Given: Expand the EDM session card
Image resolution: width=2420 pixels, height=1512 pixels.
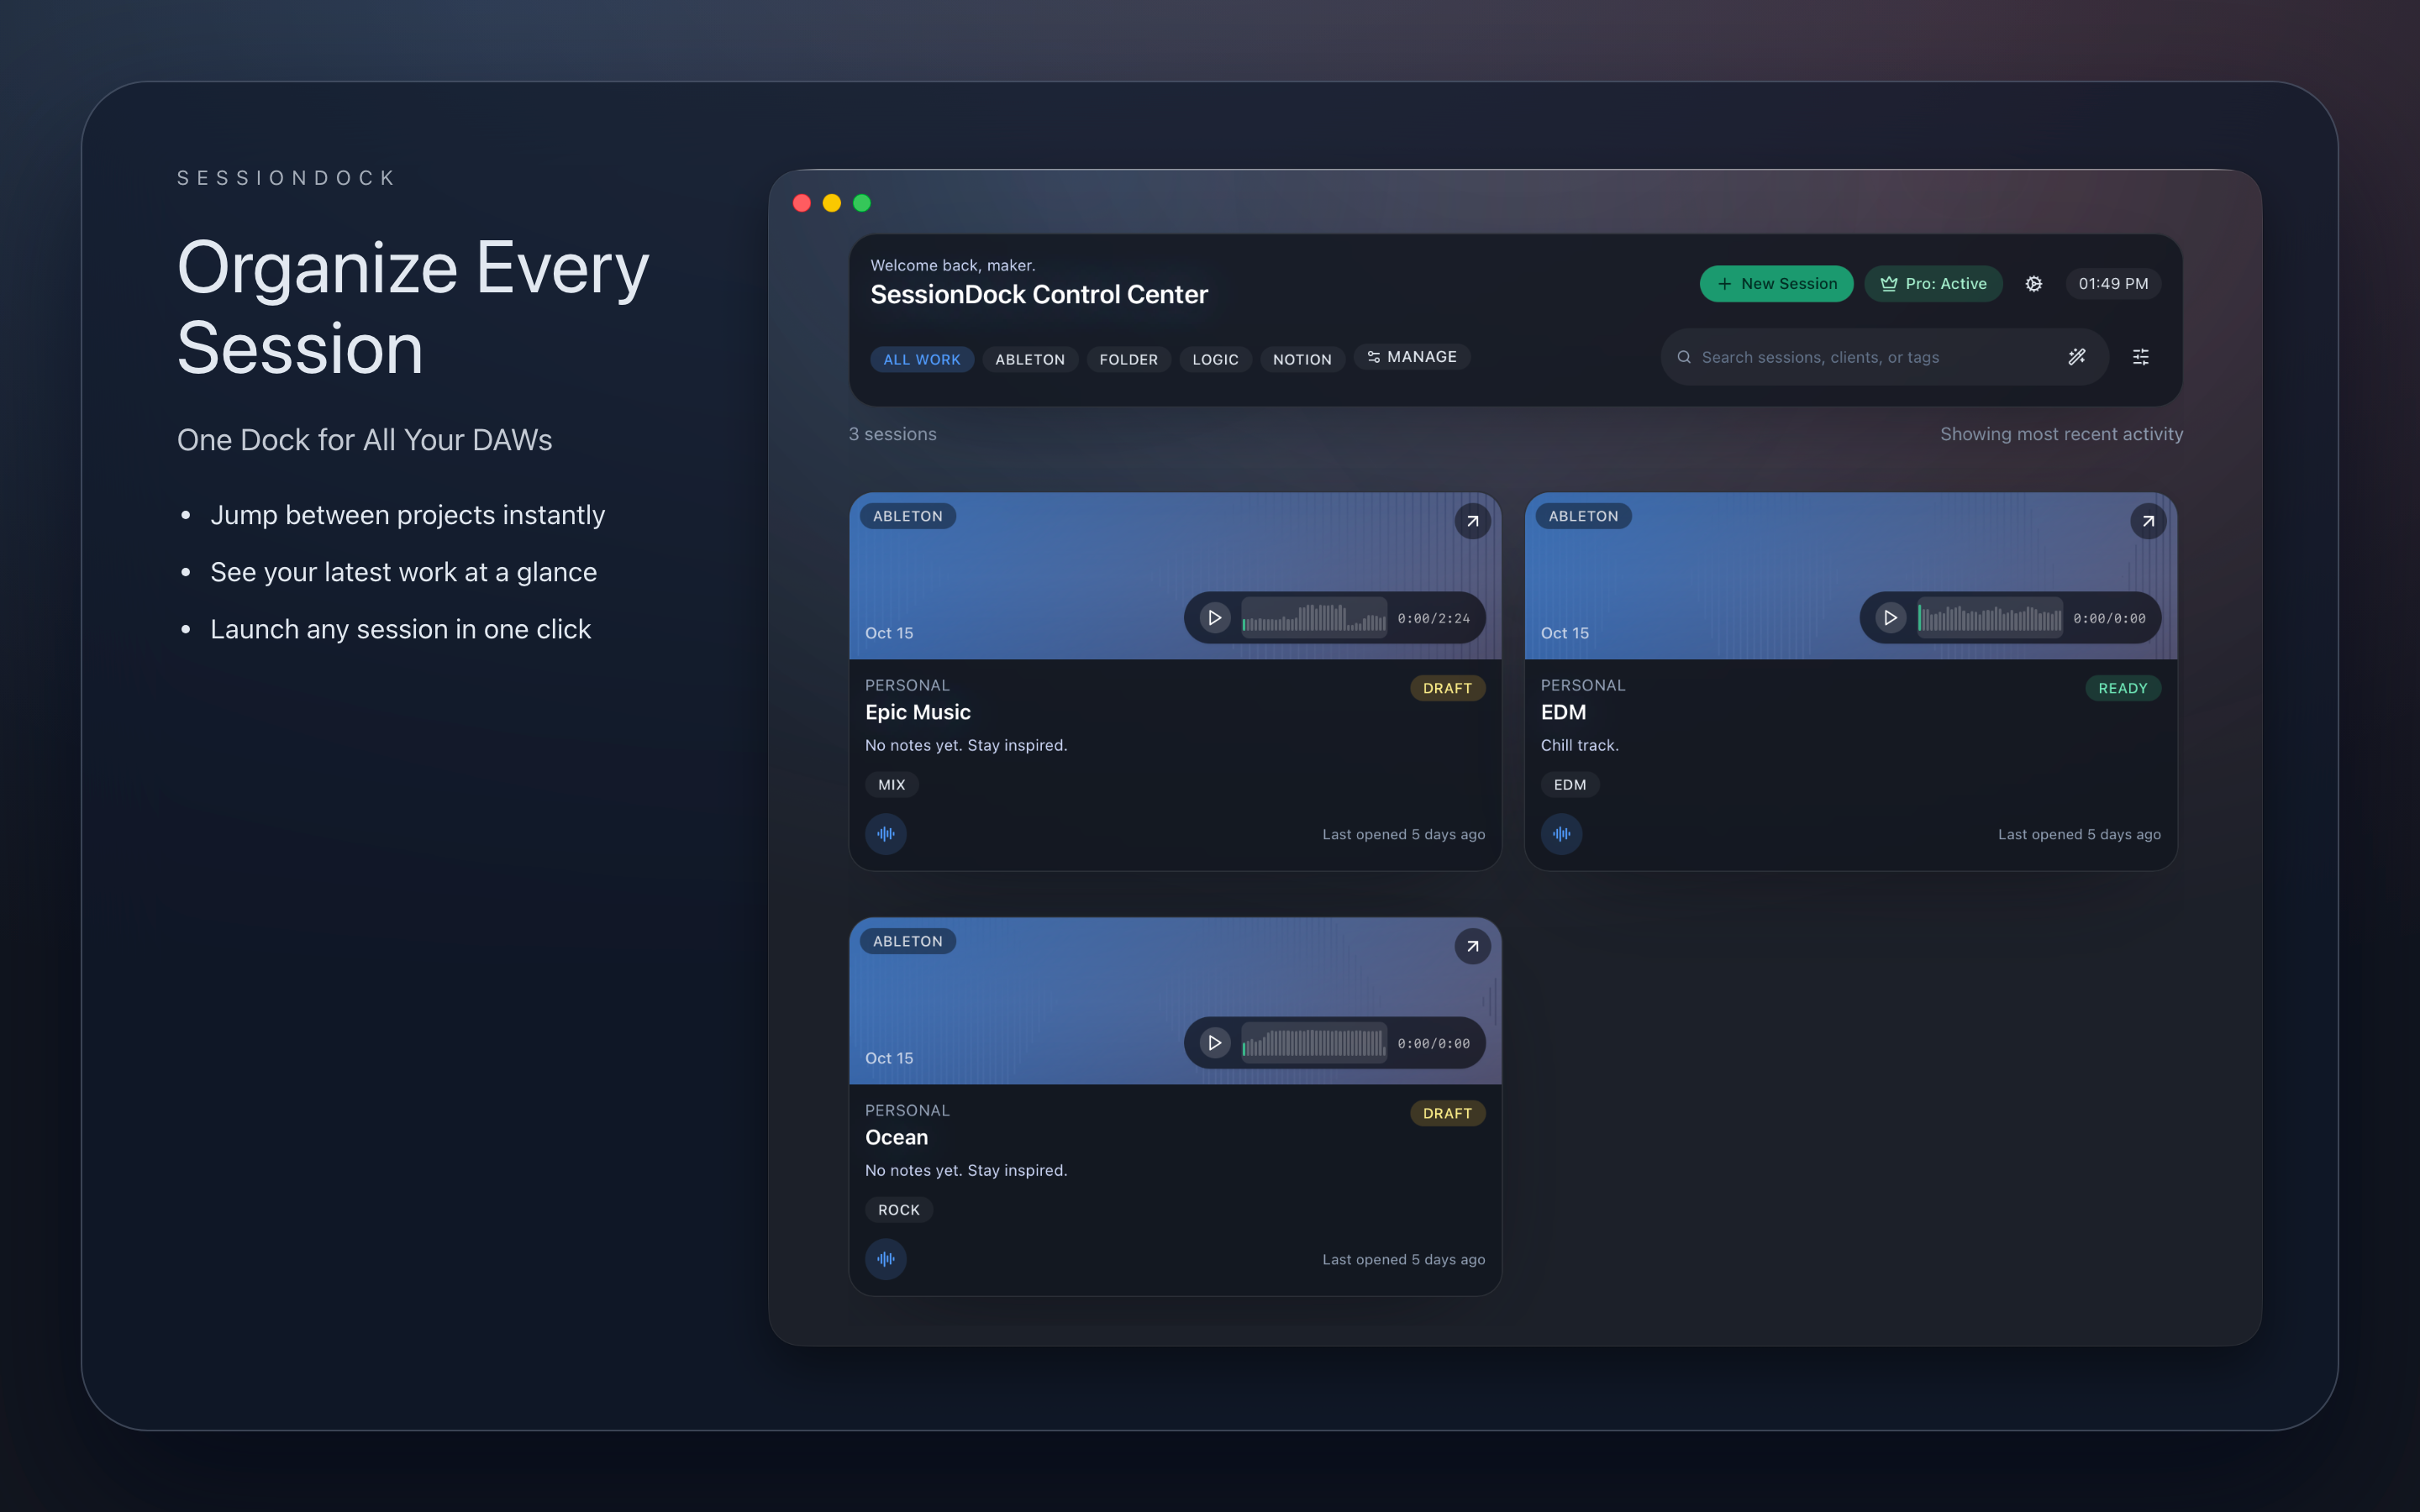Looking at the screenshot, I should (x=2147, y=521).
